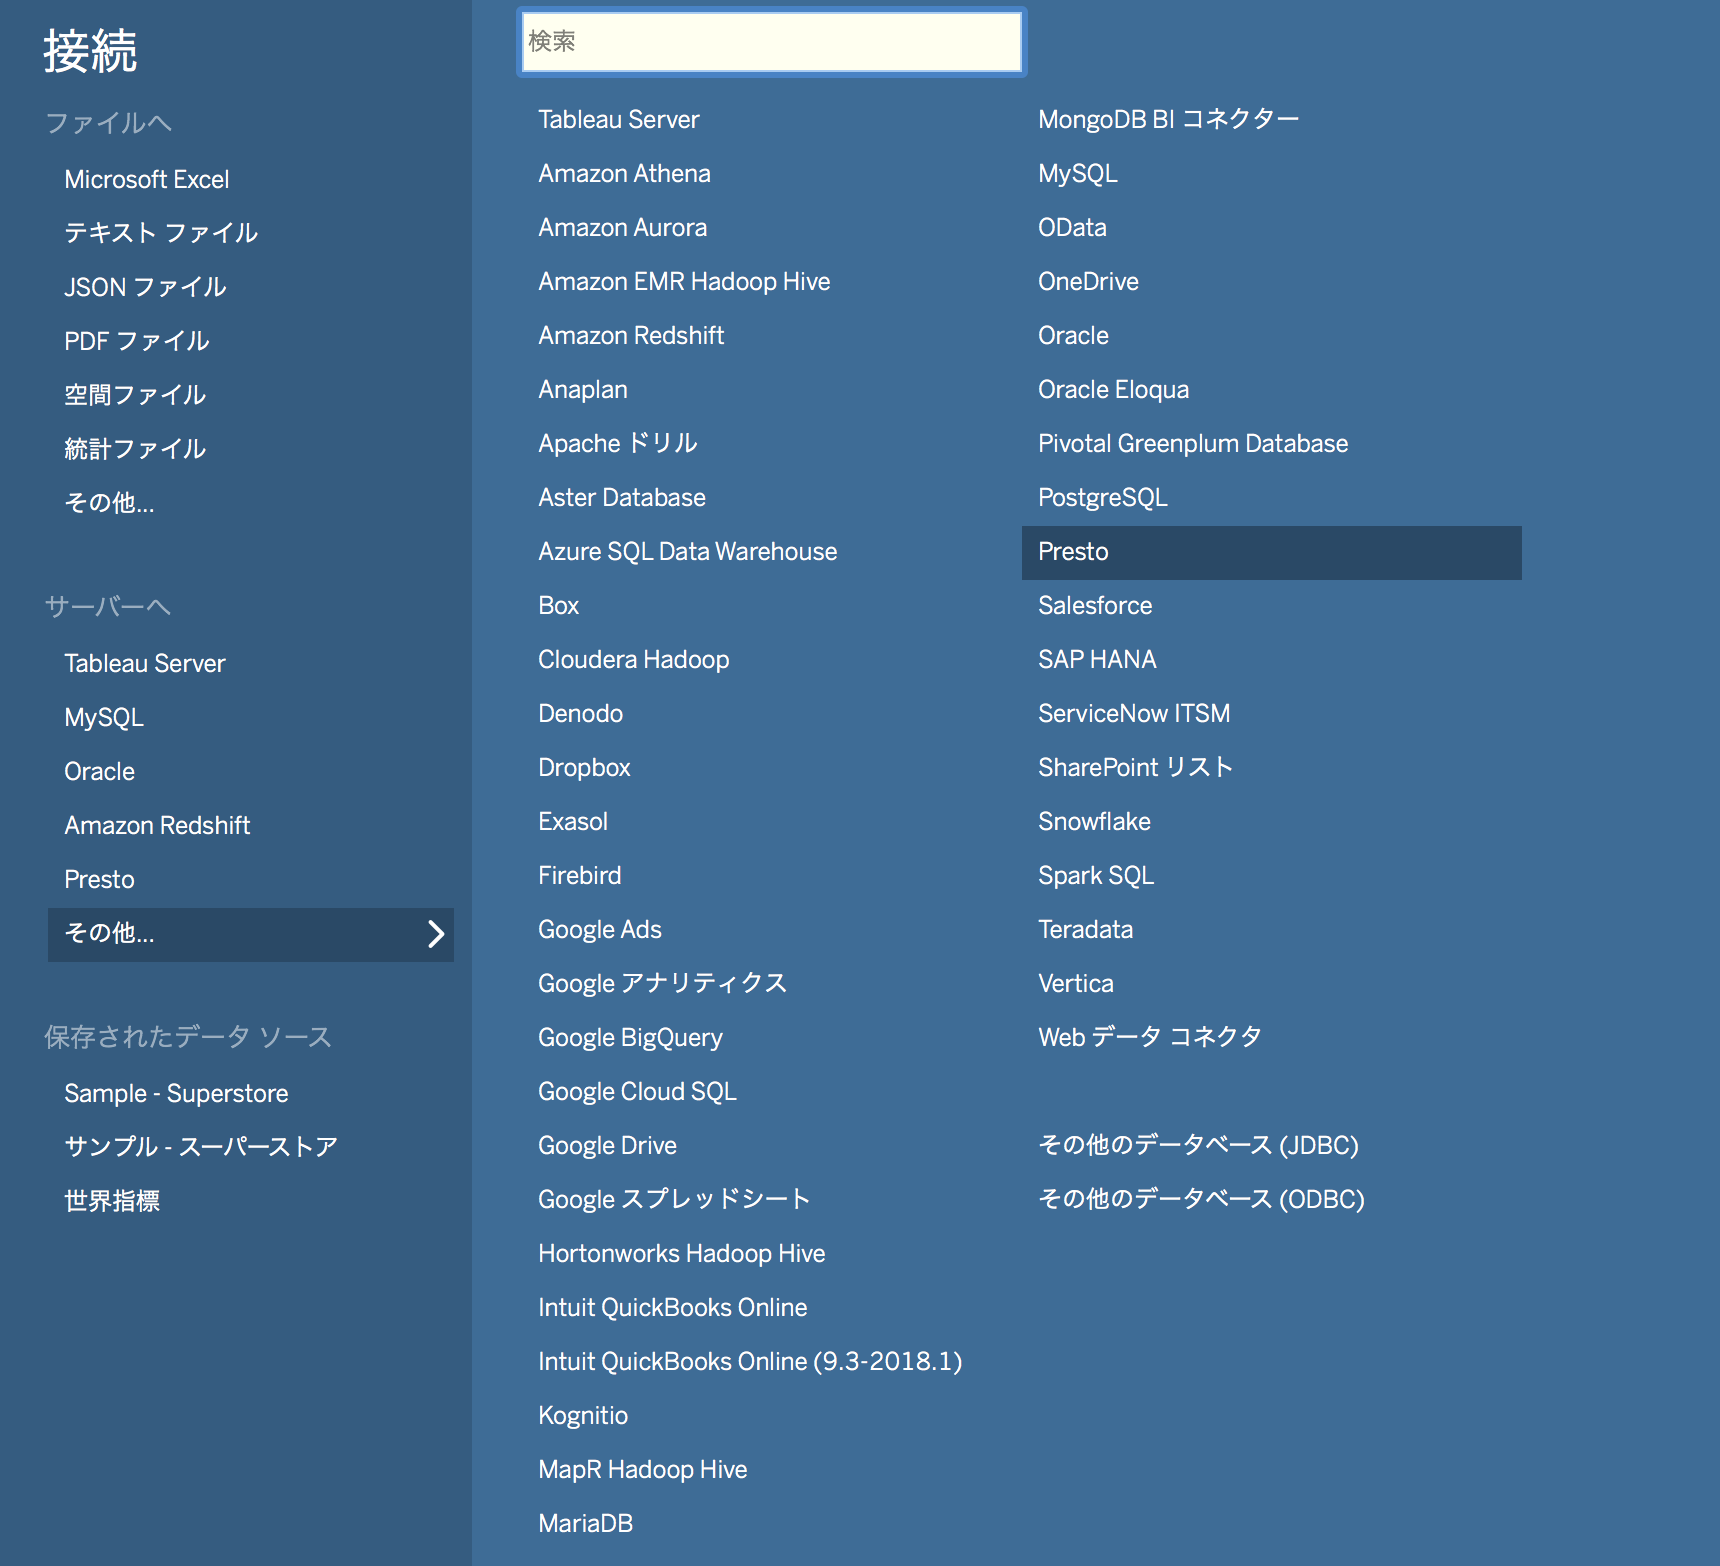Select SharePoint リスト connector
1720x1566 pixels.
[1136, 768]
